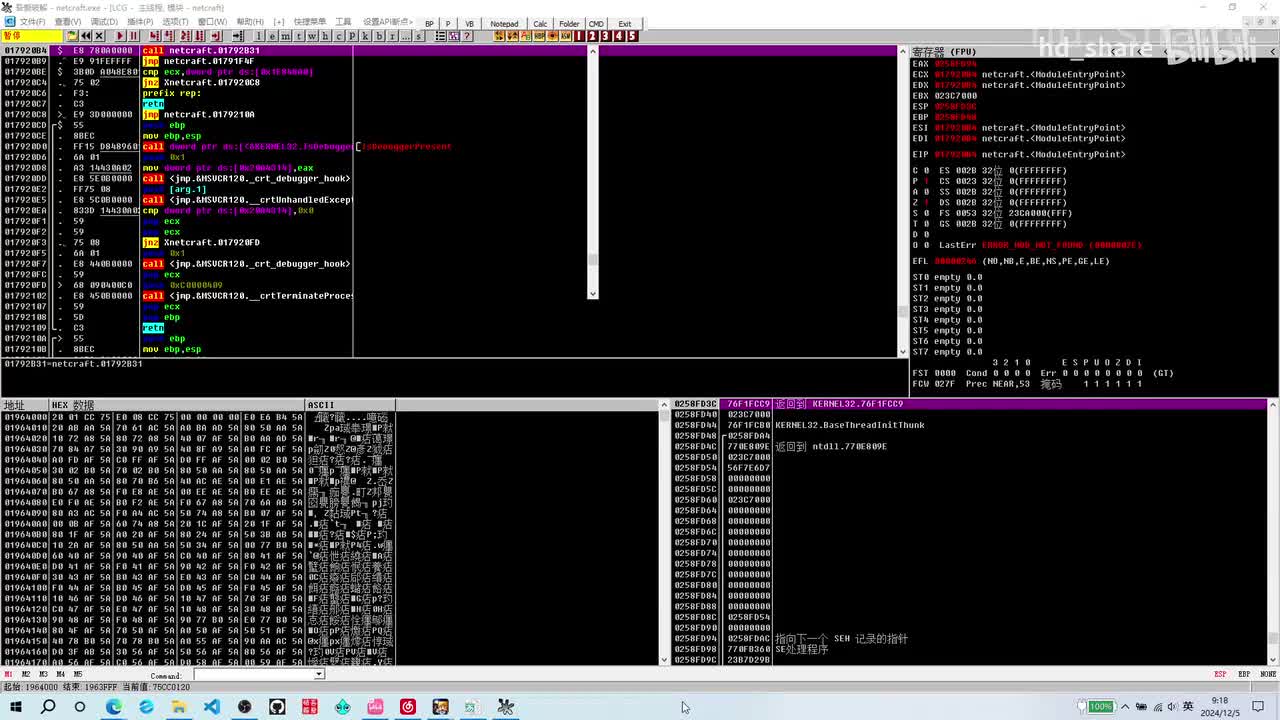Click the Exit toolbar button
The height and width of the screenshot is (720, 1280).
(x=625, y=23)
